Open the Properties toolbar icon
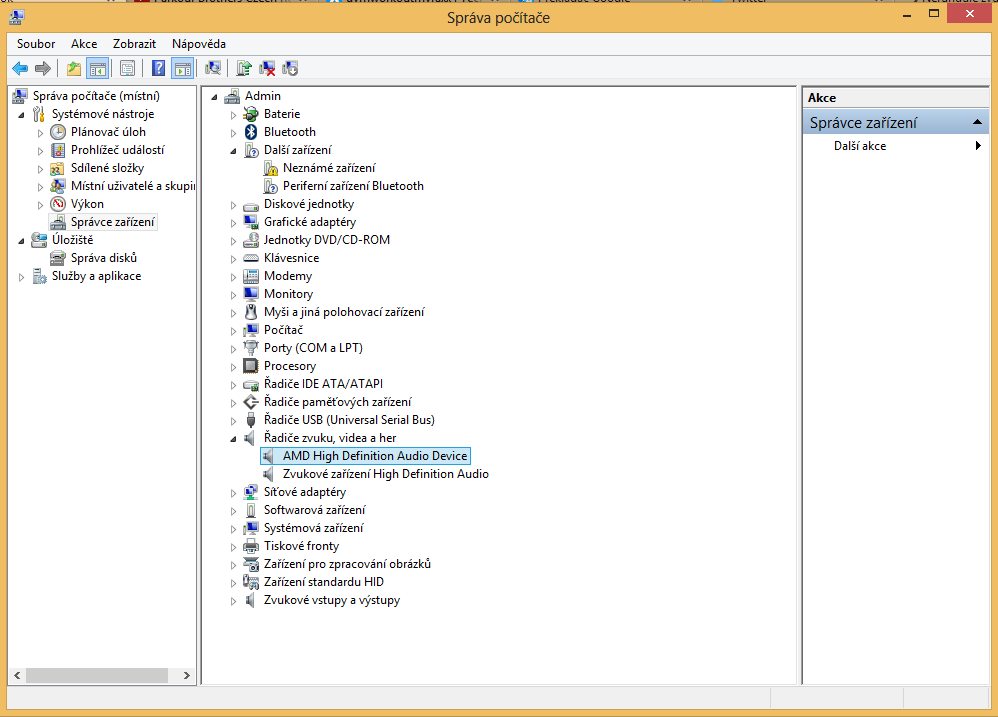This screenshot has height=717, width=998. (x=127, y=68)
